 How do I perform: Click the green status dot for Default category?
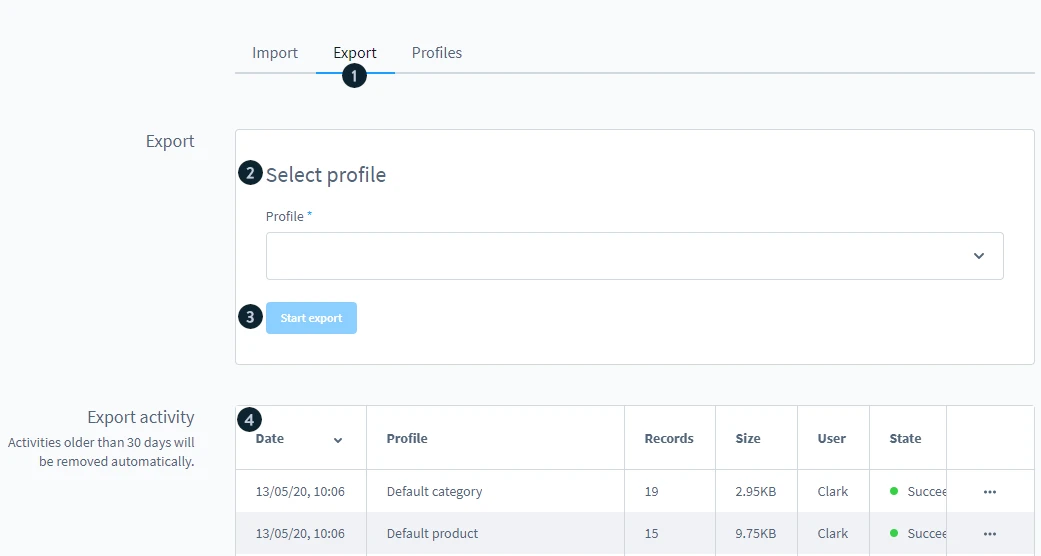(894, 491)
